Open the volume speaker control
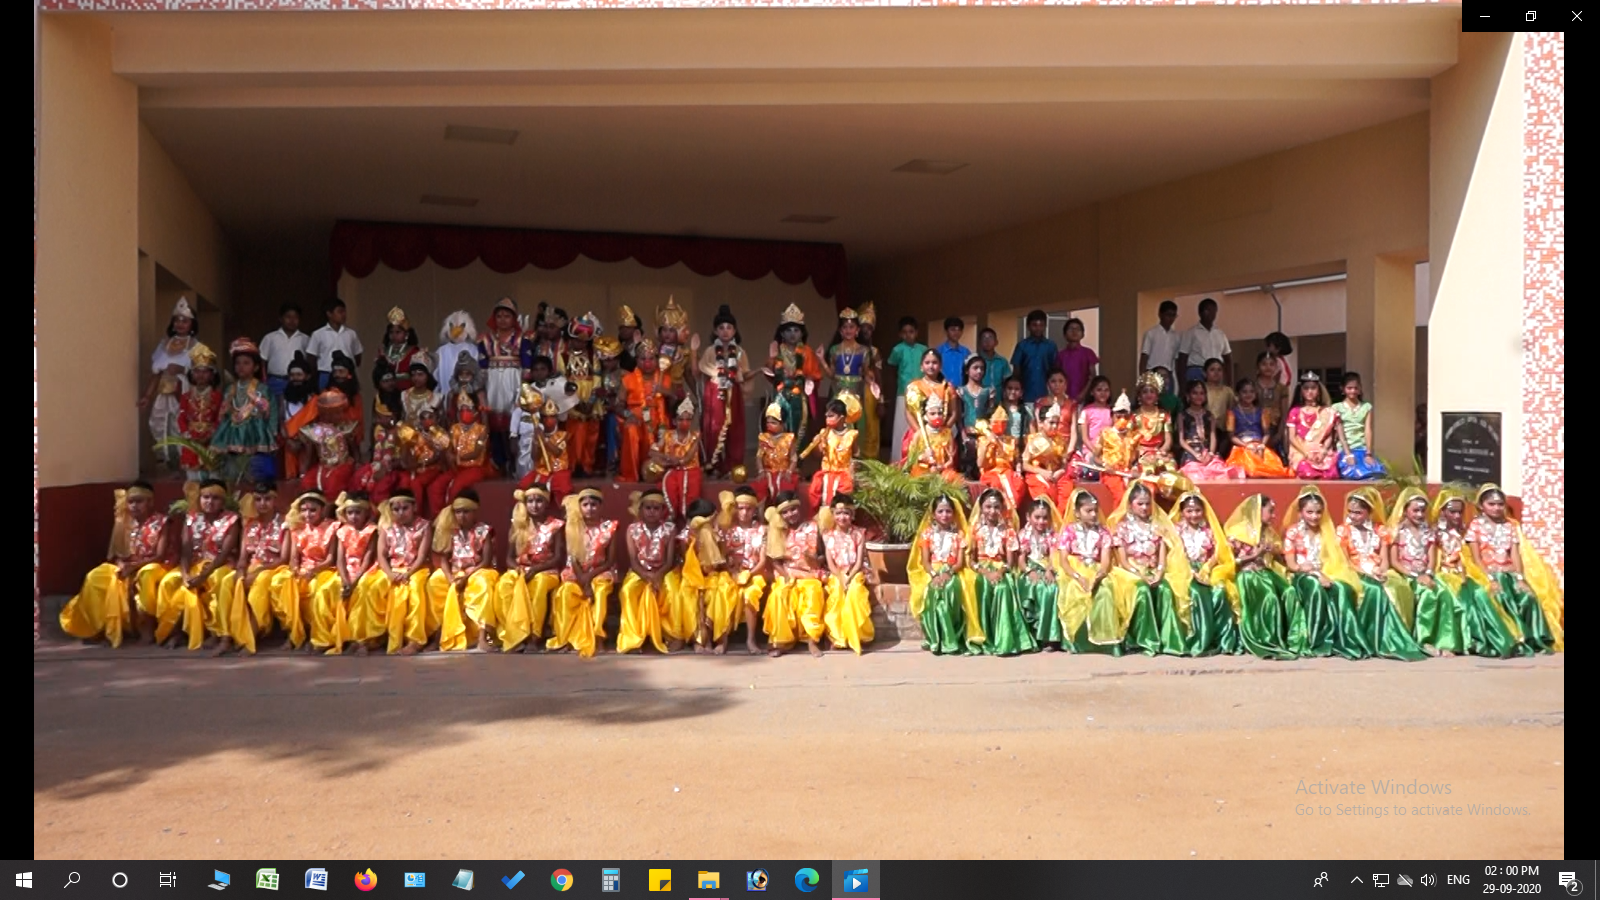1600x900 pixels. tap(1428, 880)
